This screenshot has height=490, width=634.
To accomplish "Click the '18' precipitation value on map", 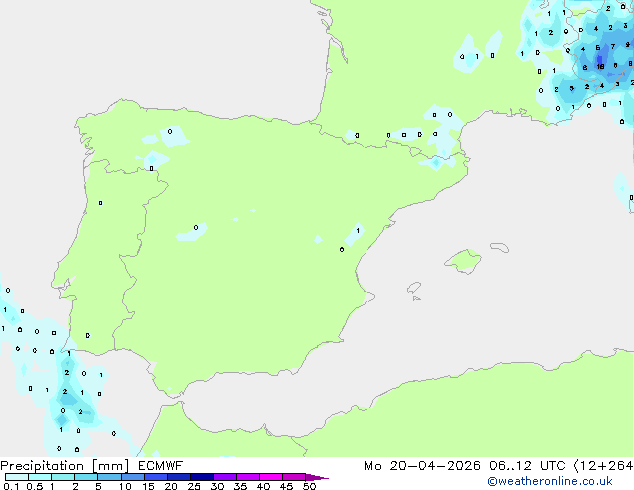I will (600, 66).
